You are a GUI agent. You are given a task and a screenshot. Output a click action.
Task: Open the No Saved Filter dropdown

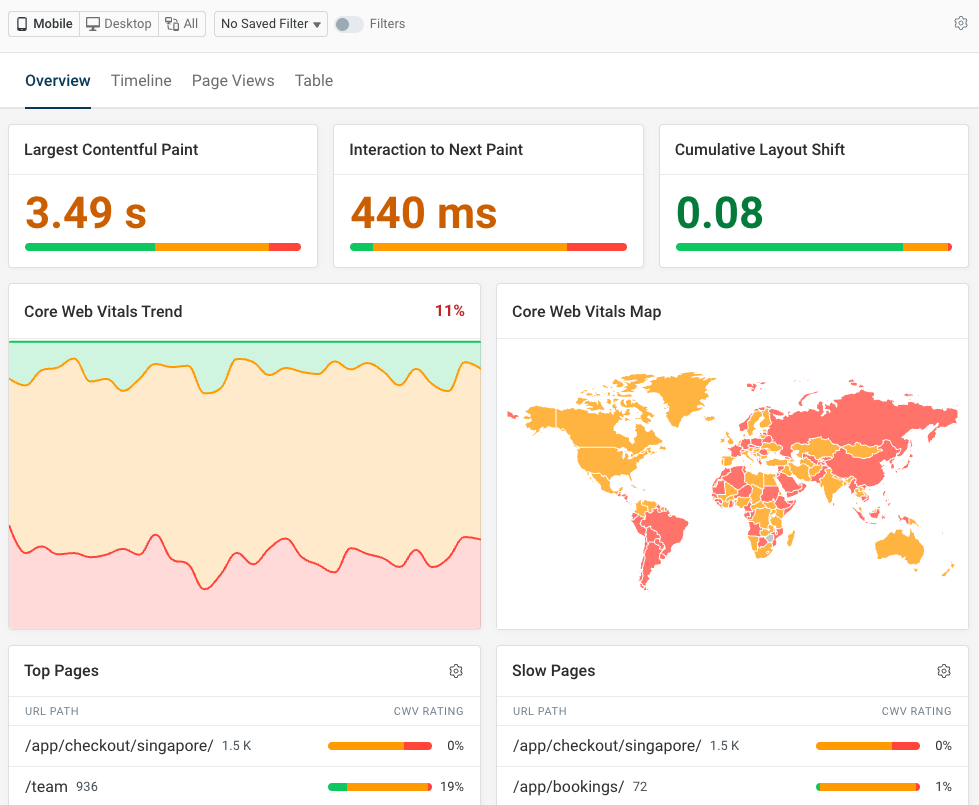tap(270, 23)
